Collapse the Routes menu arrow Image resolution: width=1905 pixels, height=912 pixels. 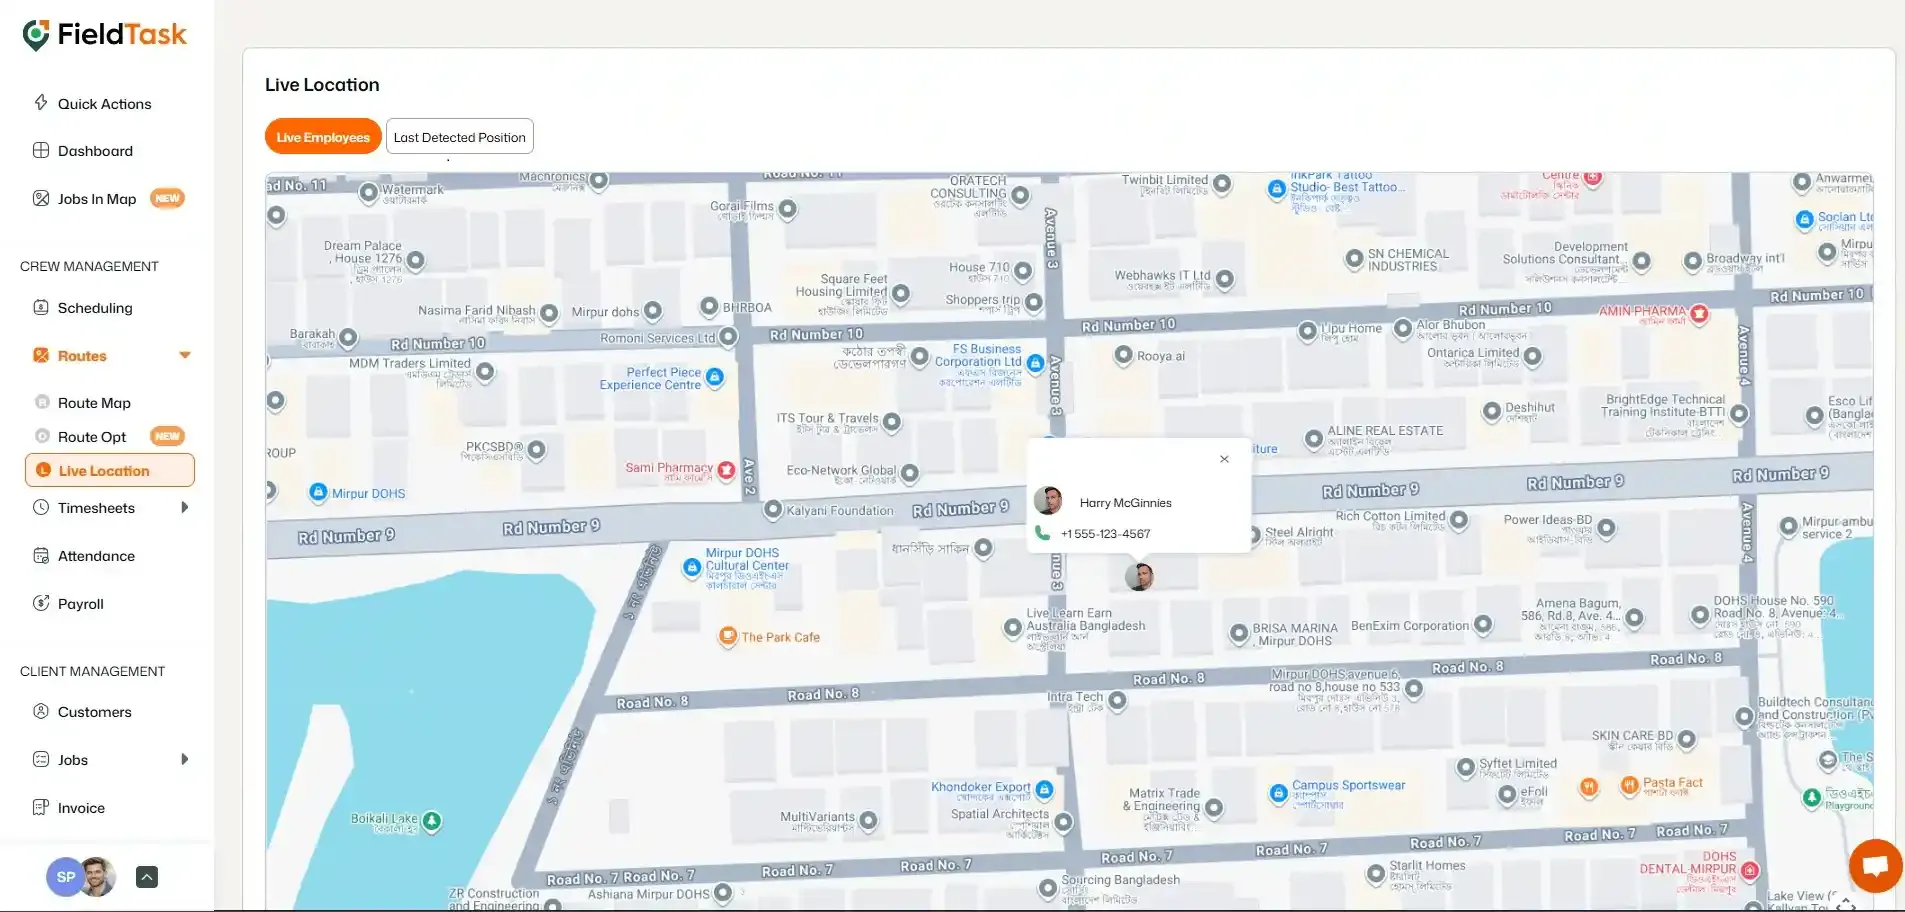pos(185,355)
